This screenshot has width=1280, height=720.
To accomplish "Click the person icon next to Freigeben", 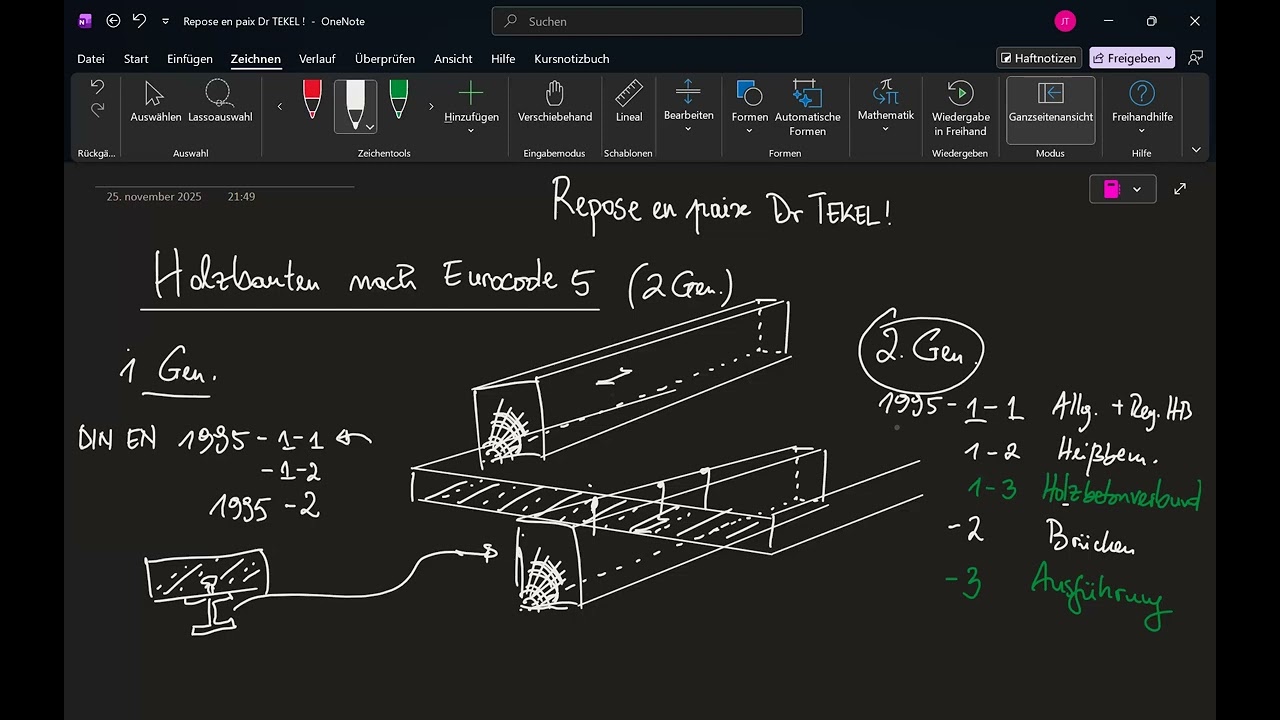I will coord(1195,58).
